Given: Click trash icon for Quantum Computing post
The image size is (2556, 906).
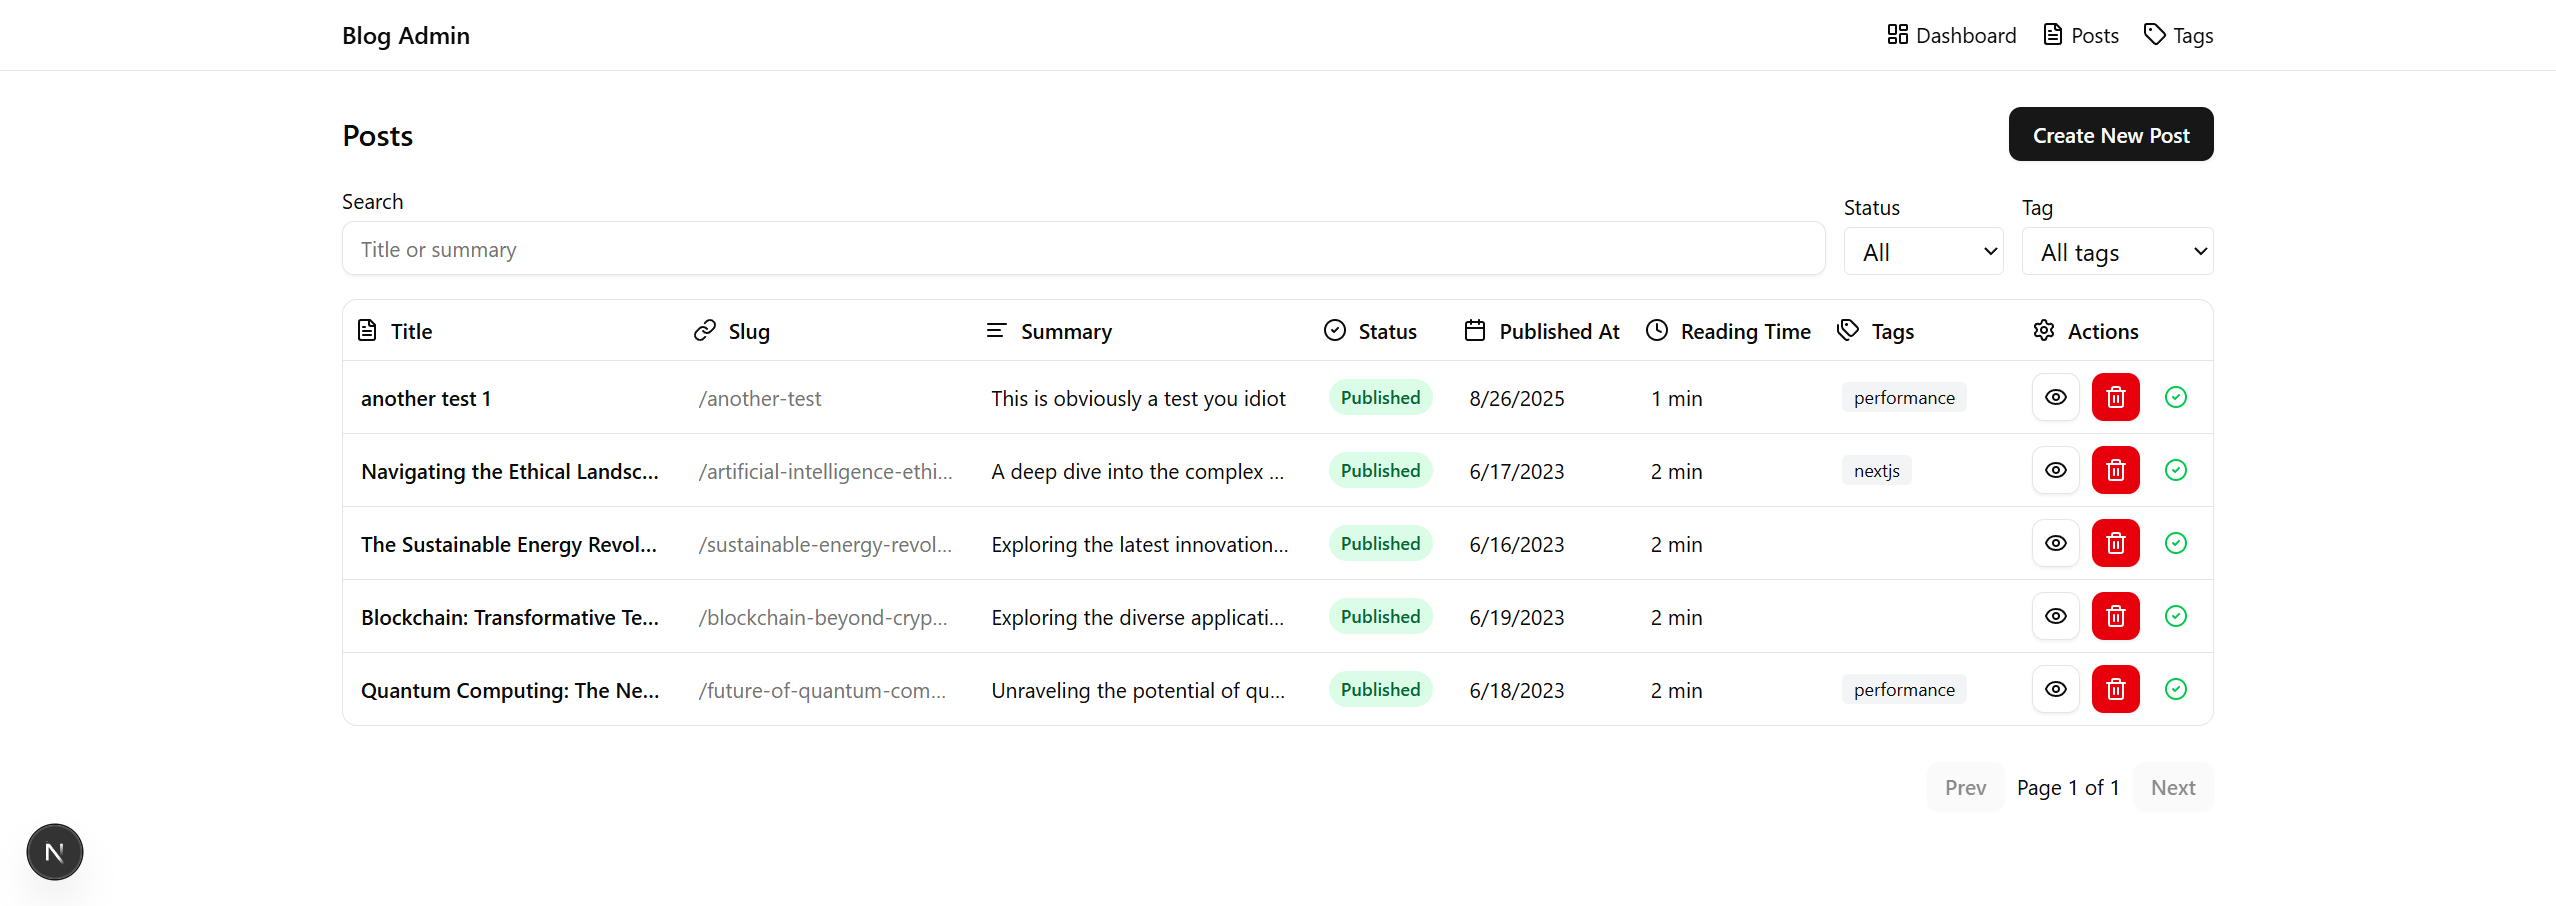Looking at the screenshot, I should [2115, 689].
